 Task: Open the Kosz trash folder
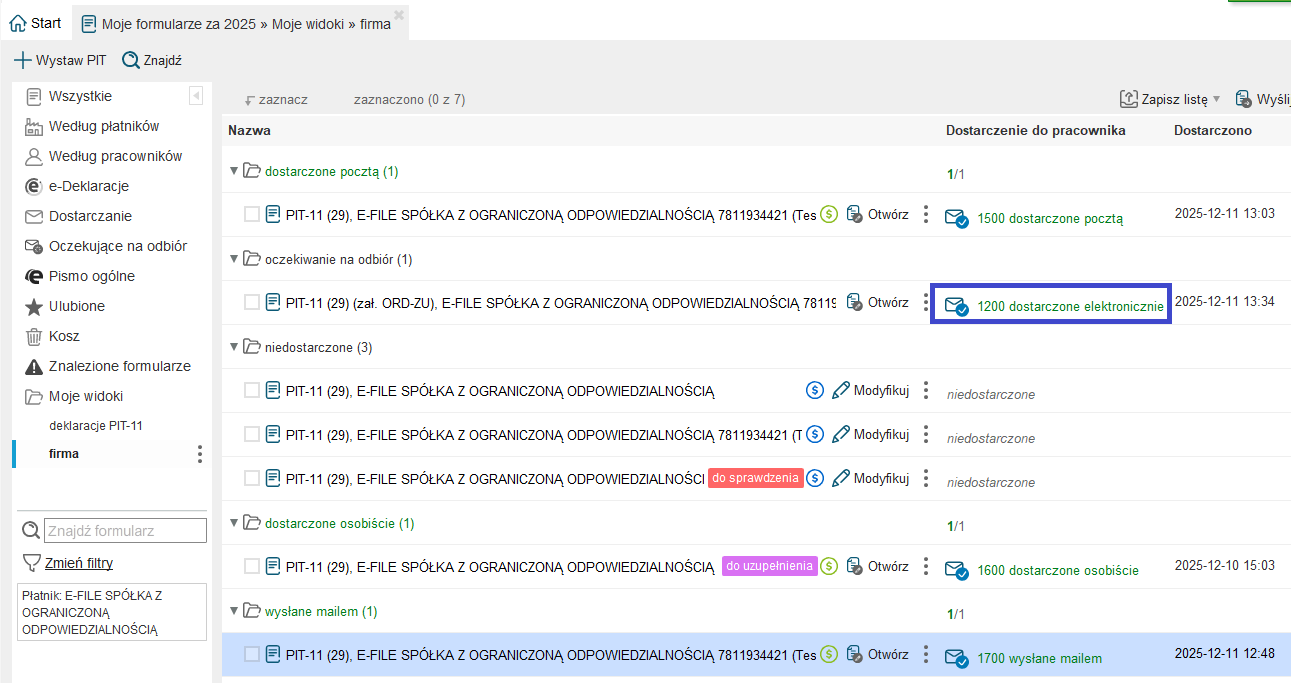pyautogui.click(x=64, y=336)
